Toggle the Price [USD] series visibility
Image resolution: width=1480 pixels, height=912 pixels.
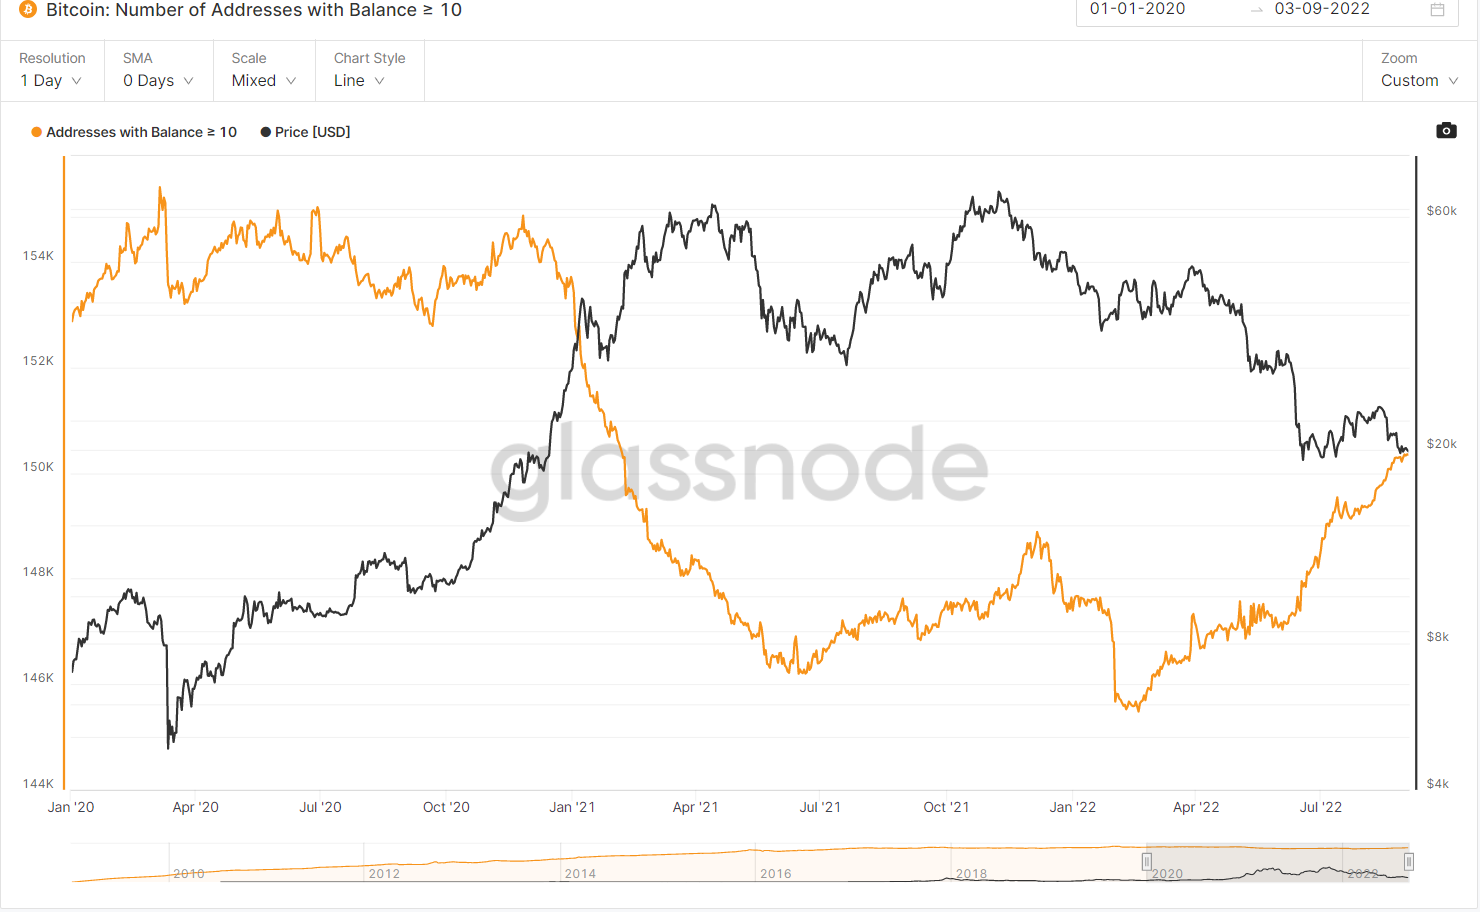pos(312,132)
